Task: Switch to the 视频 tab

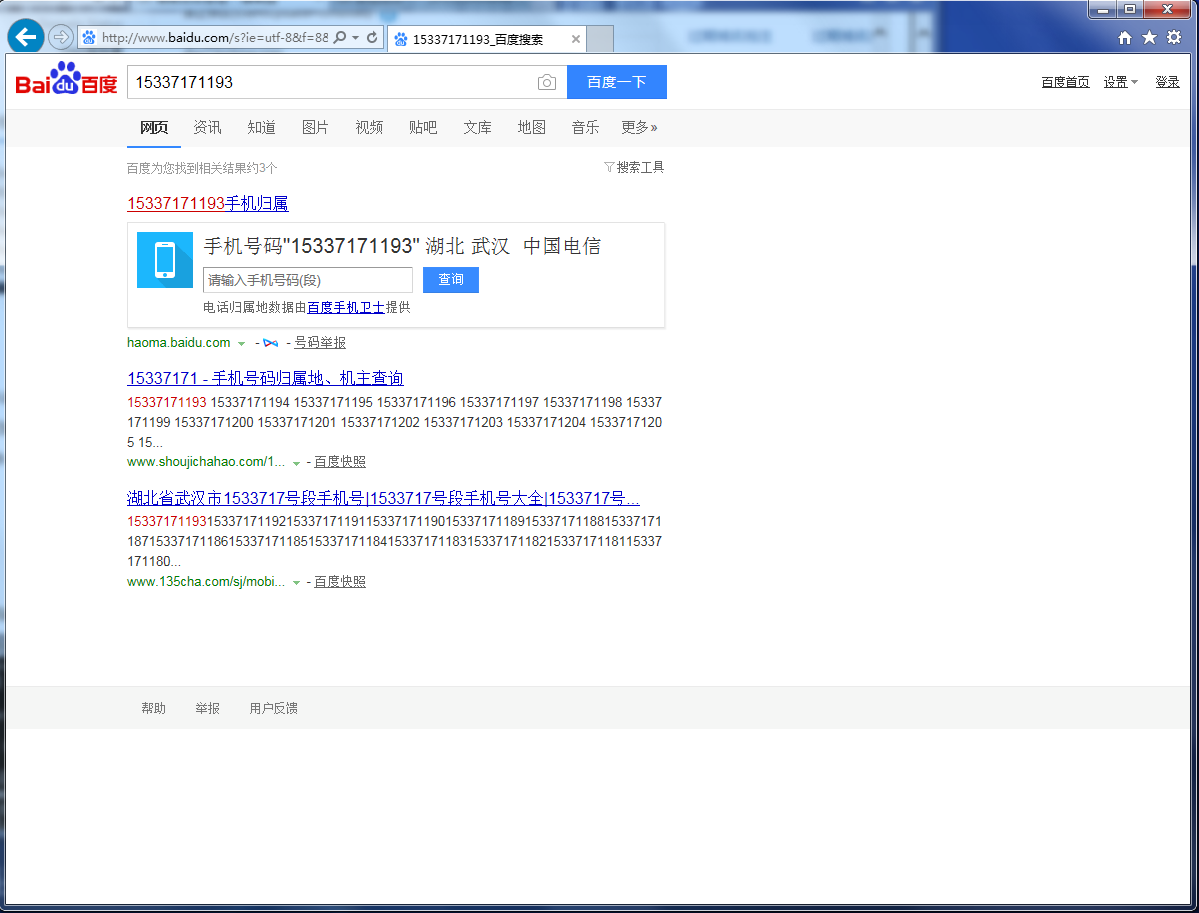Action: coord(369,128)
